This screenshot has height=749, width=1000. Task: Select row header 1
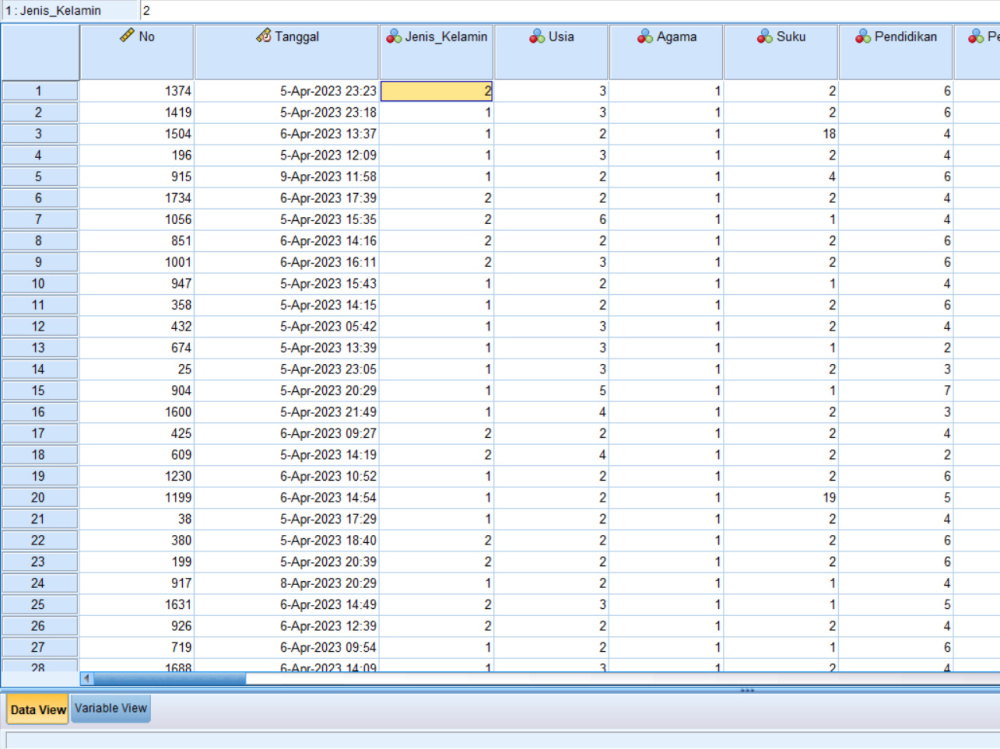click(x=39, y=91)
